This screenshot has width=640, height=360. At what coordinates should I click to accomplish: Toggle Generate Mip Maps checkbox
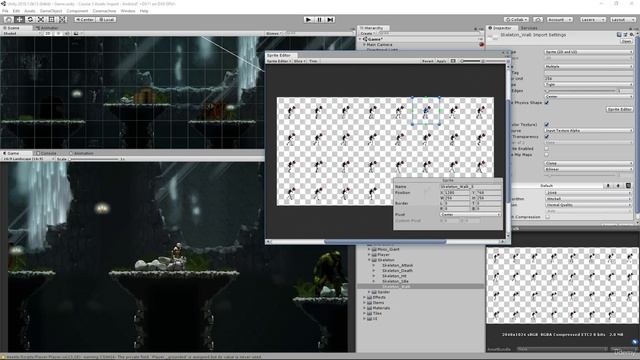pyautogui.click(x=547, y=155)
